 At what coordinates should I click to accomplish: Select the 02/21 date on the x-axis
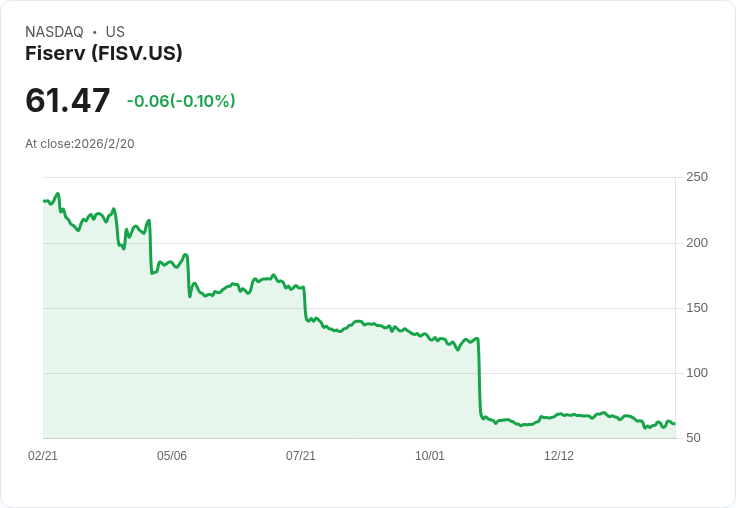[x=43, y=456]
